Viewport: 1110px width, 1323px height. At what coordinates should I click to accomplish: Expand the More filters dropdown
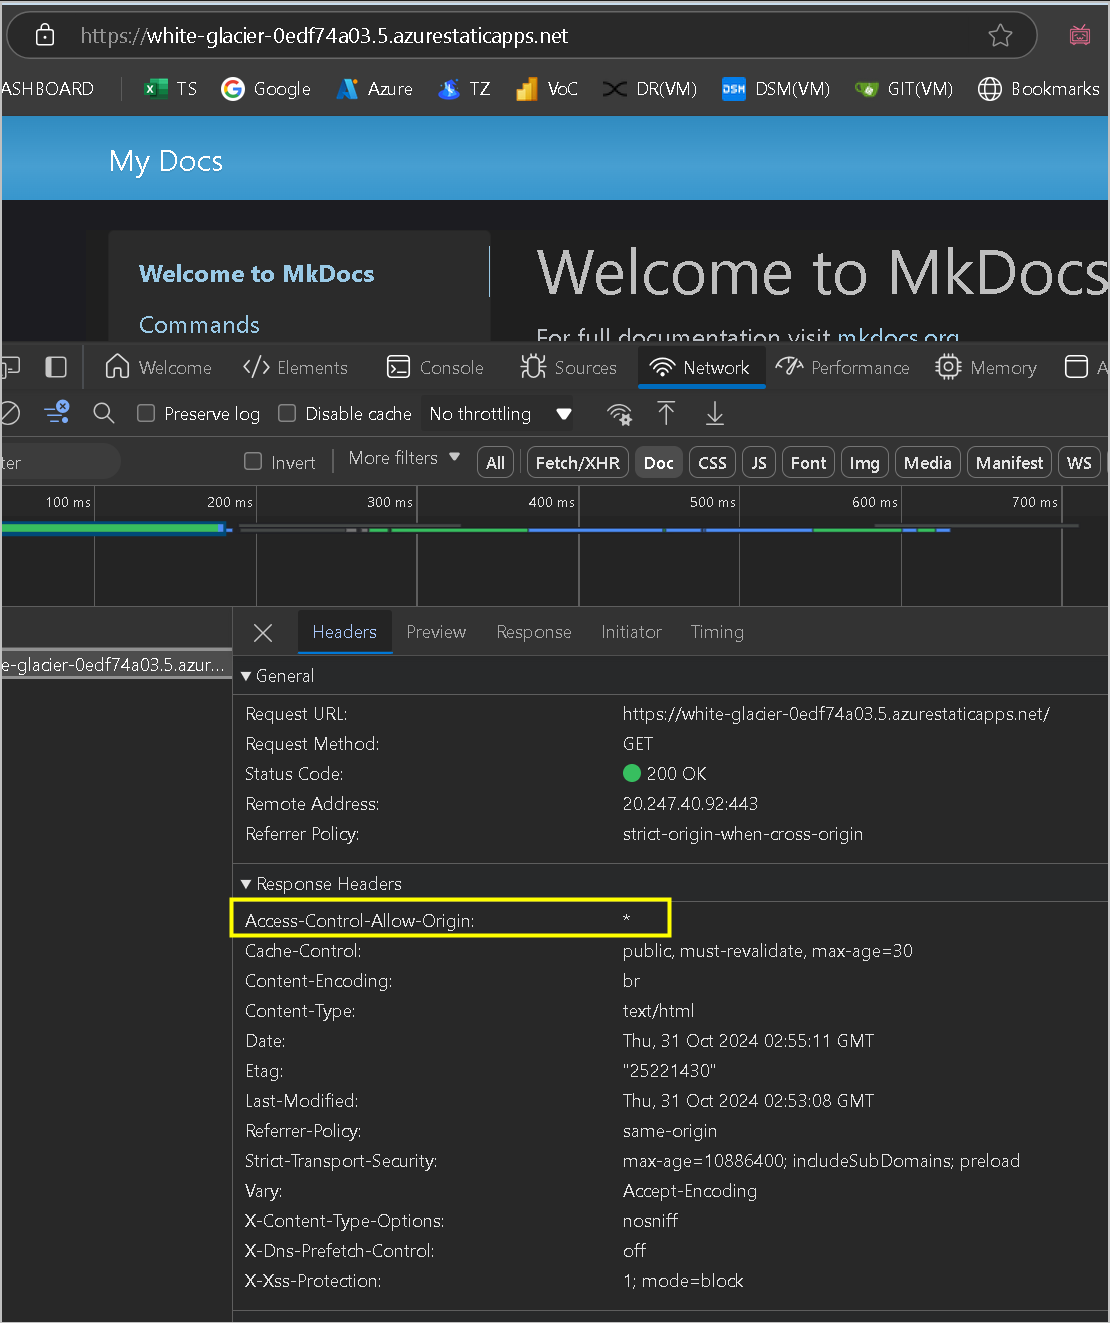[x=404, y=458]
